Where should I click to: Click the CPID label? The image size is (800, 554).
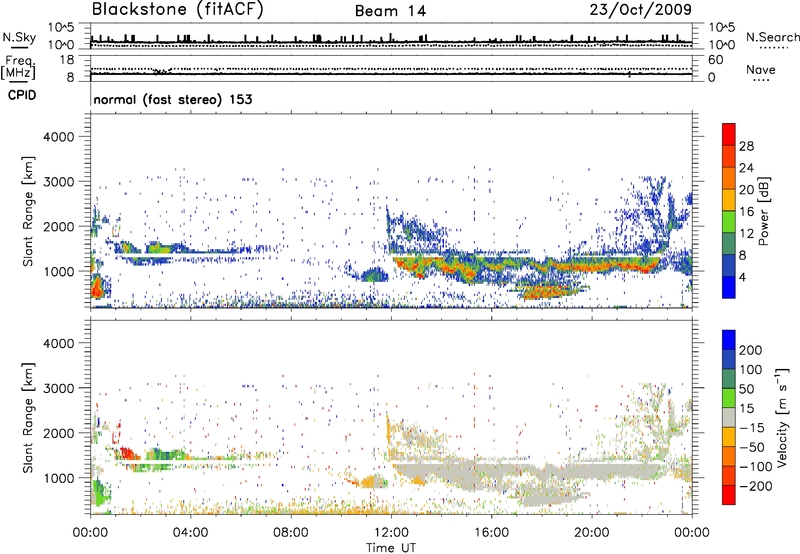tap(22, 95)
